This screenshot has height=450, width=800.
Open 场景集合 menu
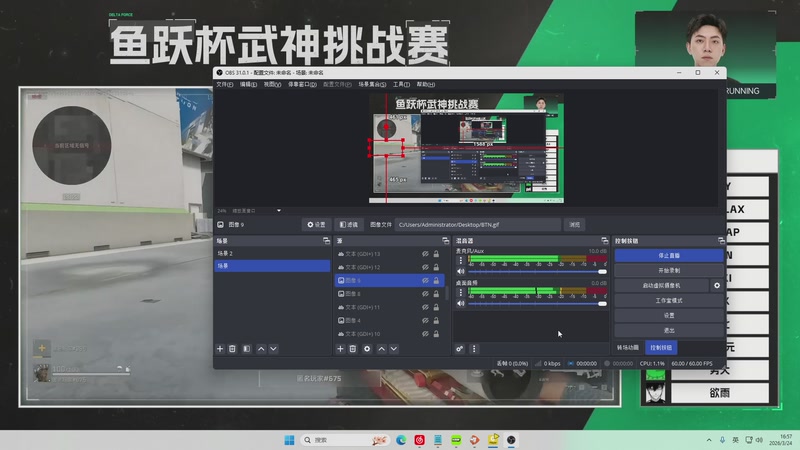[x=372, y=85]
